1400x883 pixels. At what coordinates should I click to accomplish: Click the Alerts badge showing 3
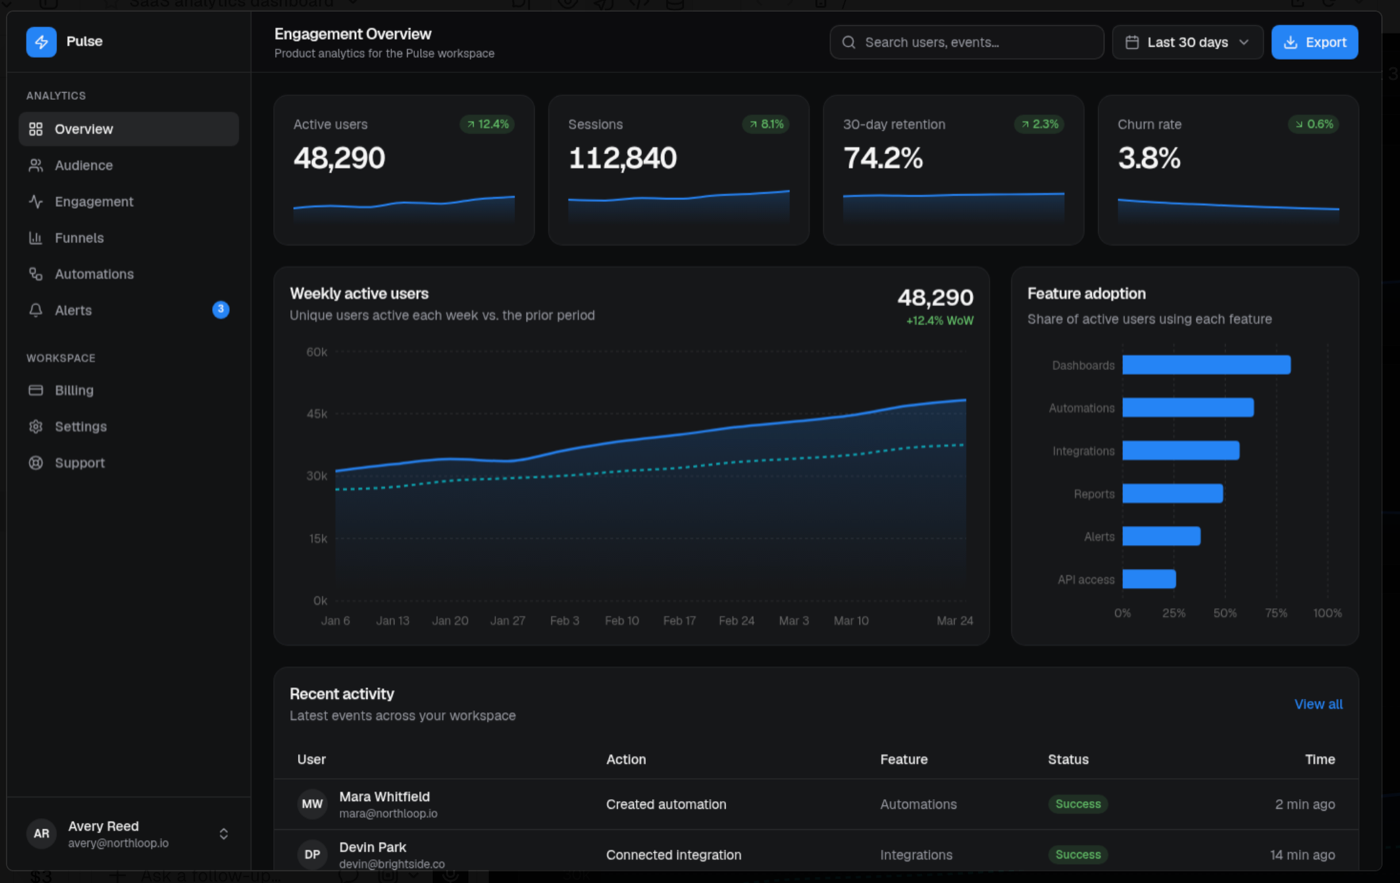point(221,310)
